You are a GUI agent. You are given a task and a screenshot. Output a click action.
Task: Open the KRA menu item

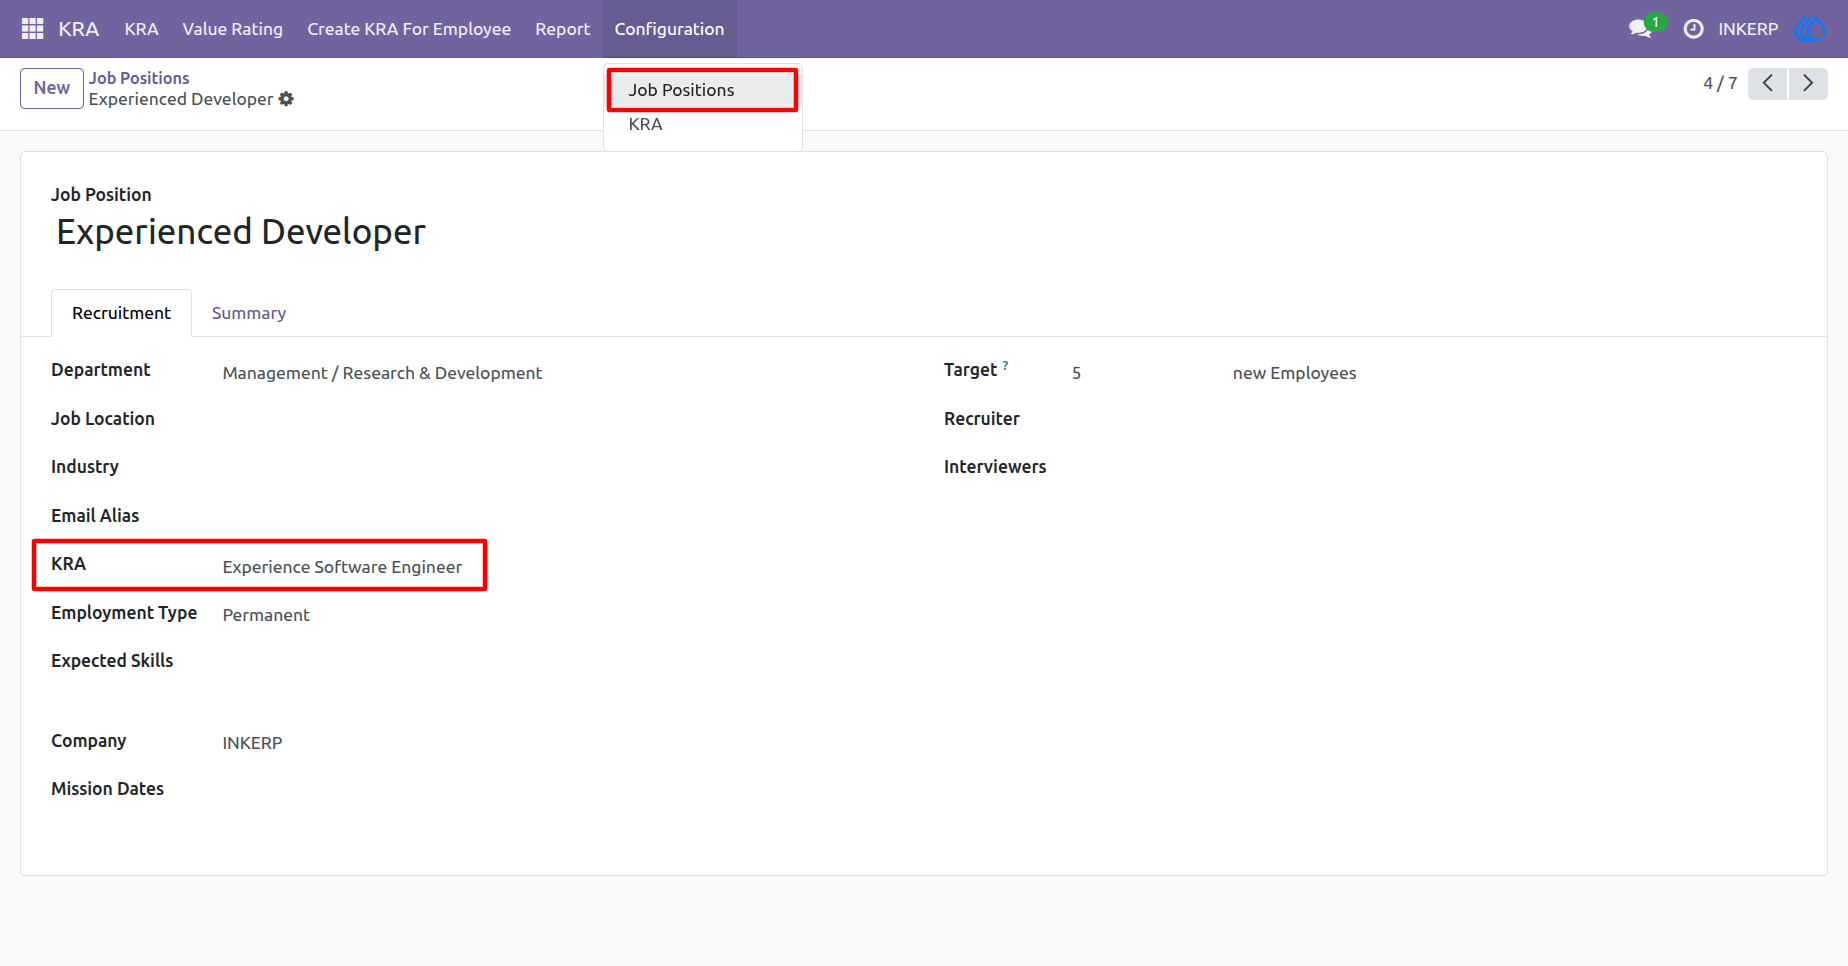pyautogui.click(x=141, y=29)
